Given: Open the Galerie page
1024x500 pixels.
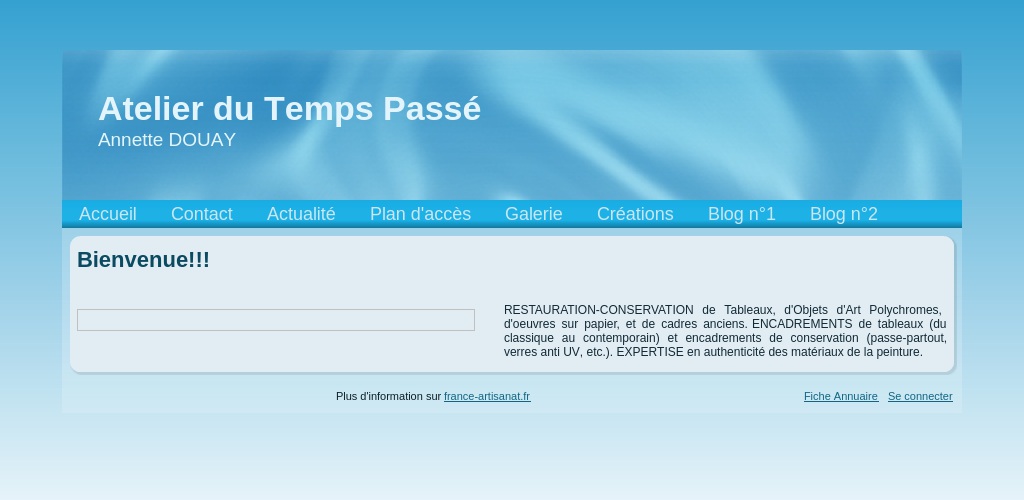Looking at the screenshot, I should point(534,214).
